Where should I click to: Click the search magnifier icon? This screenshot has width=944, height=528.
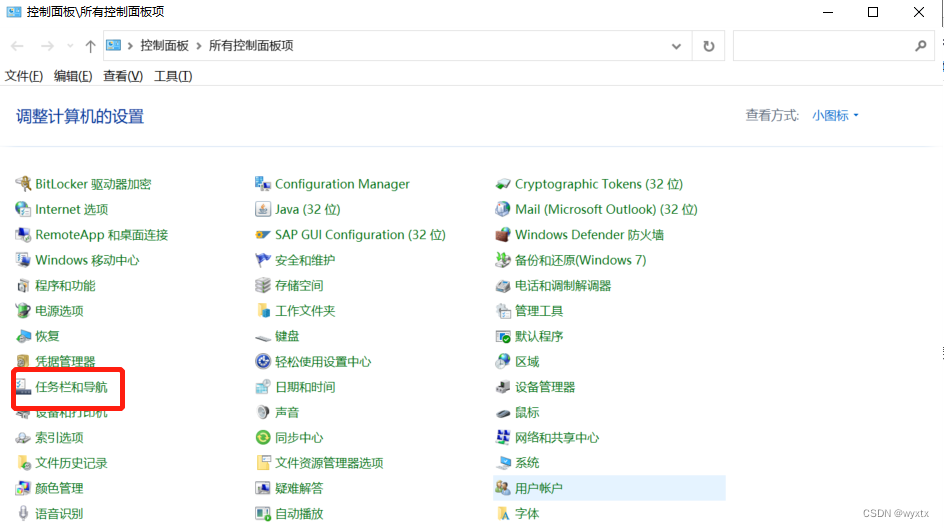pos(921,46)
